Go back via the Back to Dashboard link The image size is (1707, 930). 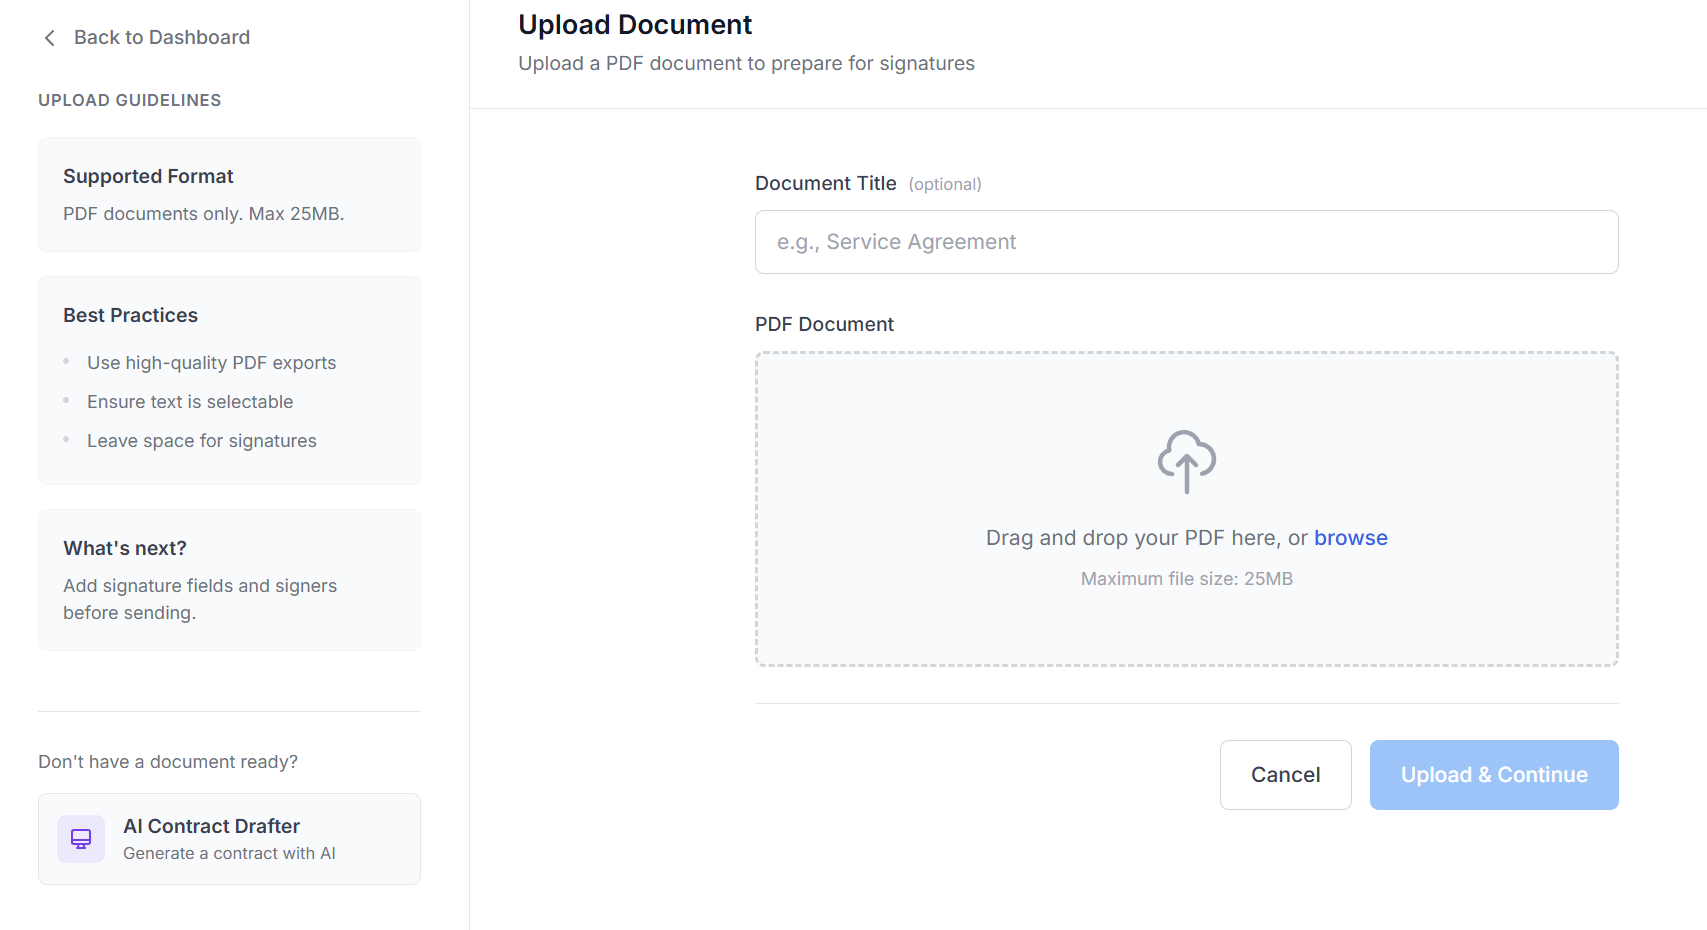click(x=161, y=38)
